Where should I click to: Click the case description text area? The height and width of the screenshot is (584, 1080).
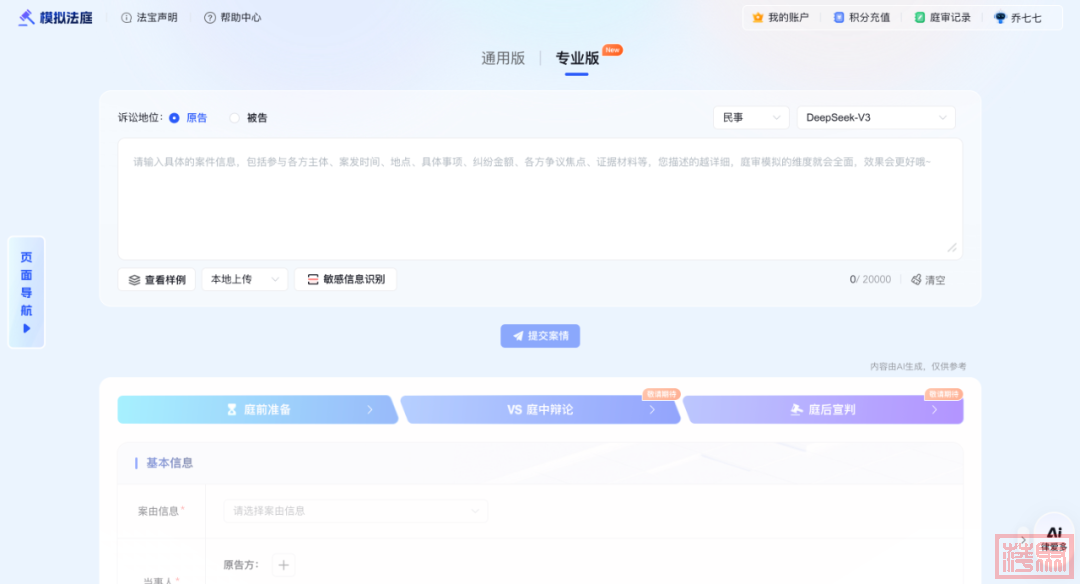point(540,200)
